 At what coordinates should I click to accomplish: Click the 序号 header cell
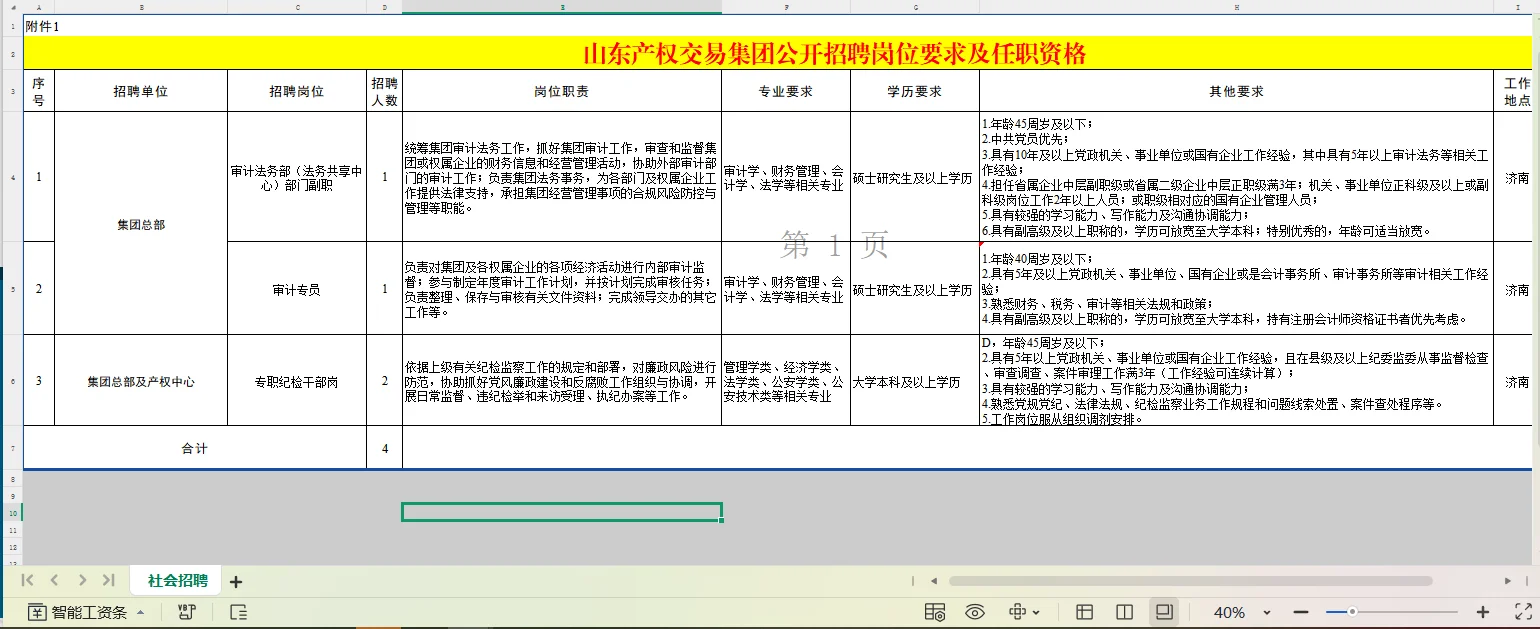[39, 91]
